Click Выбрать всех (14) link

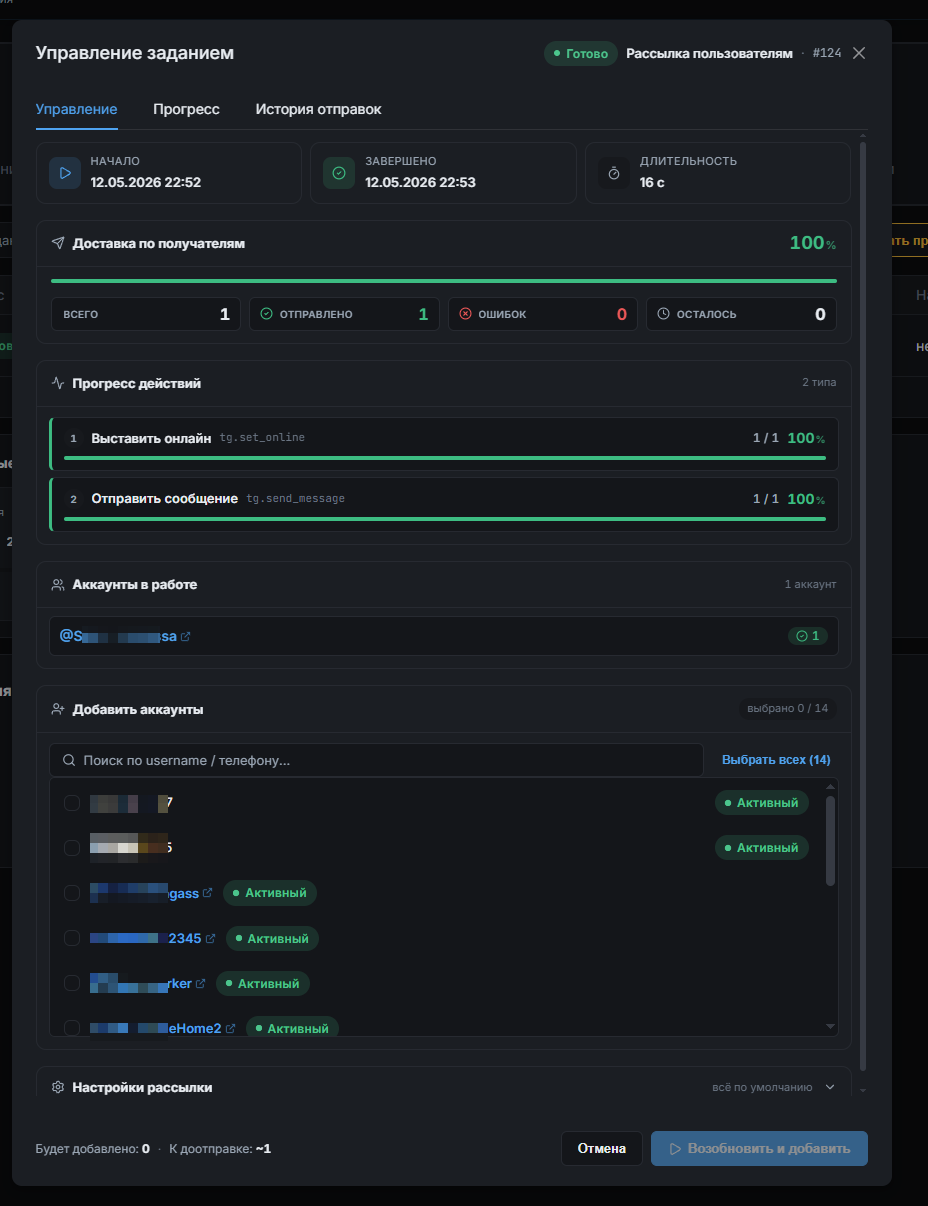[x=776, y=760]
